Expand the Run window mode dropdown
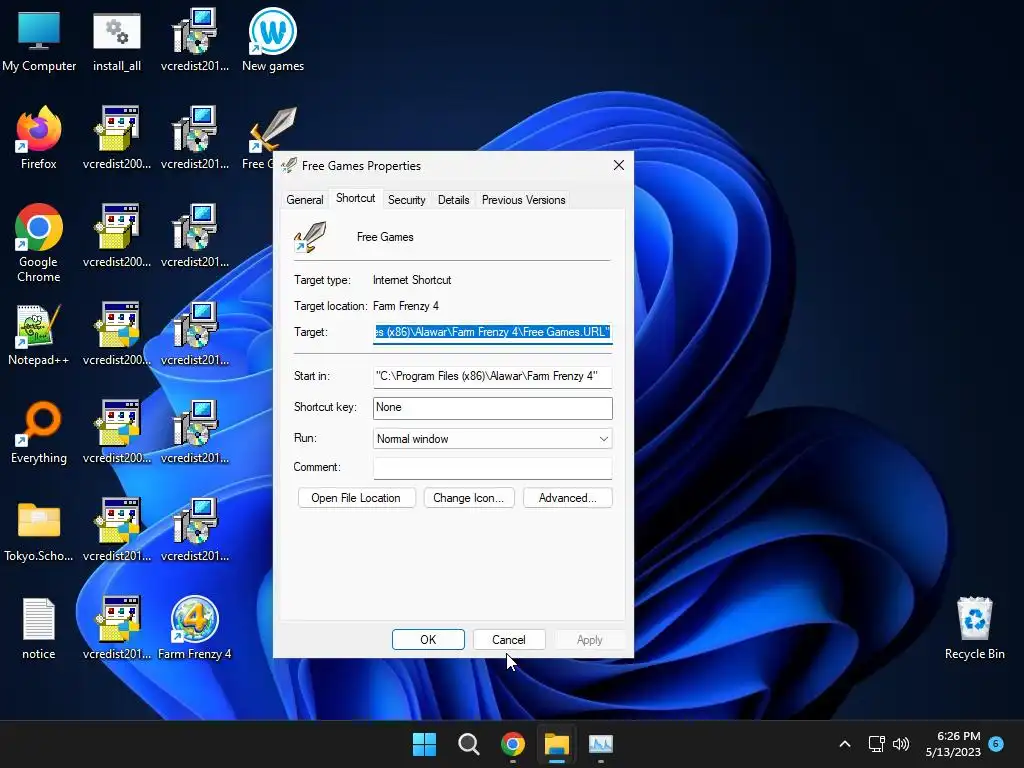The image size is (1024, 768). tap(492, 439)
